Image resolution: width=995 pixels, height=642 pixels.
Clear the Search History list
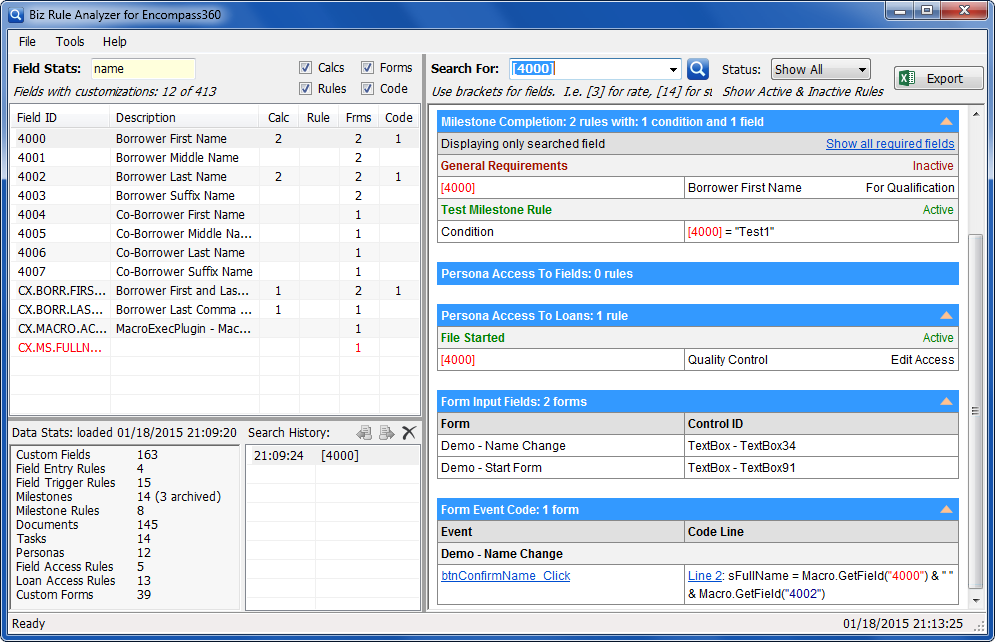click(x=409, y=433)
